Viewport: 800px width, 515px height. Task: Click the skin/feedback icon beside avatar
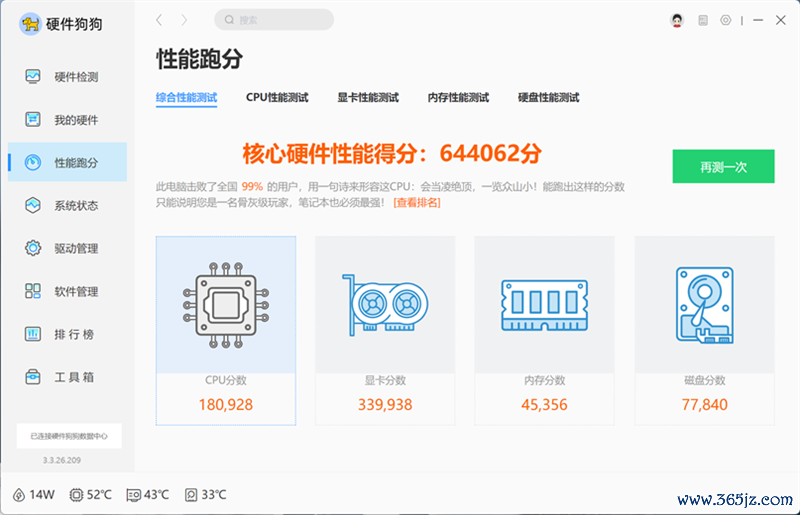tap(703, 20)
